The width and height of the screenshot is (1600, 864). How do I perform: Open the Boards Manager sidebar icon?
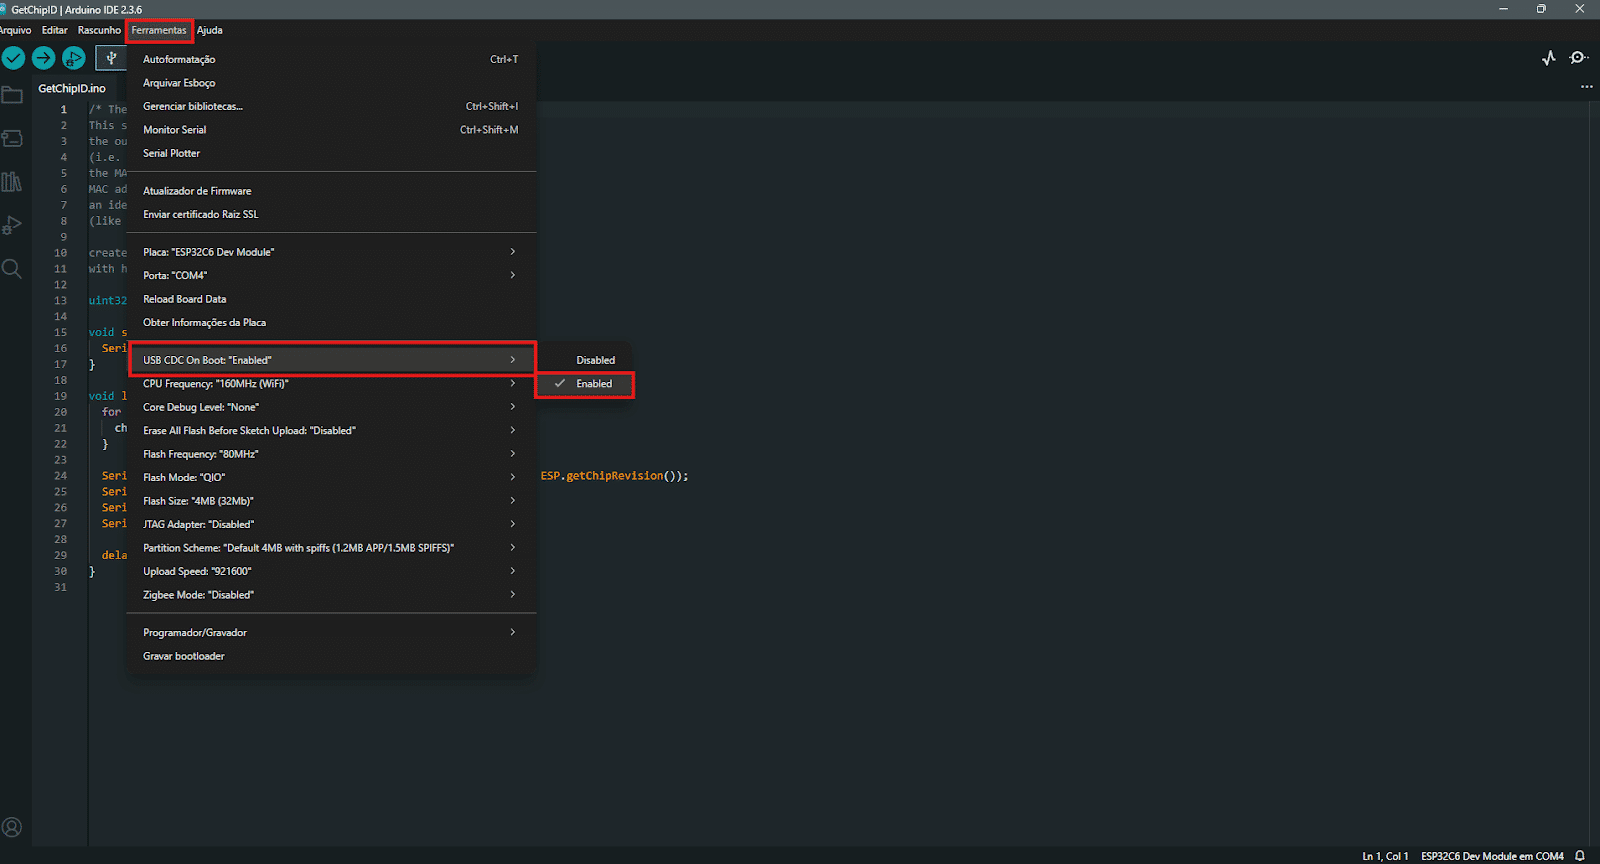(12, 139)
